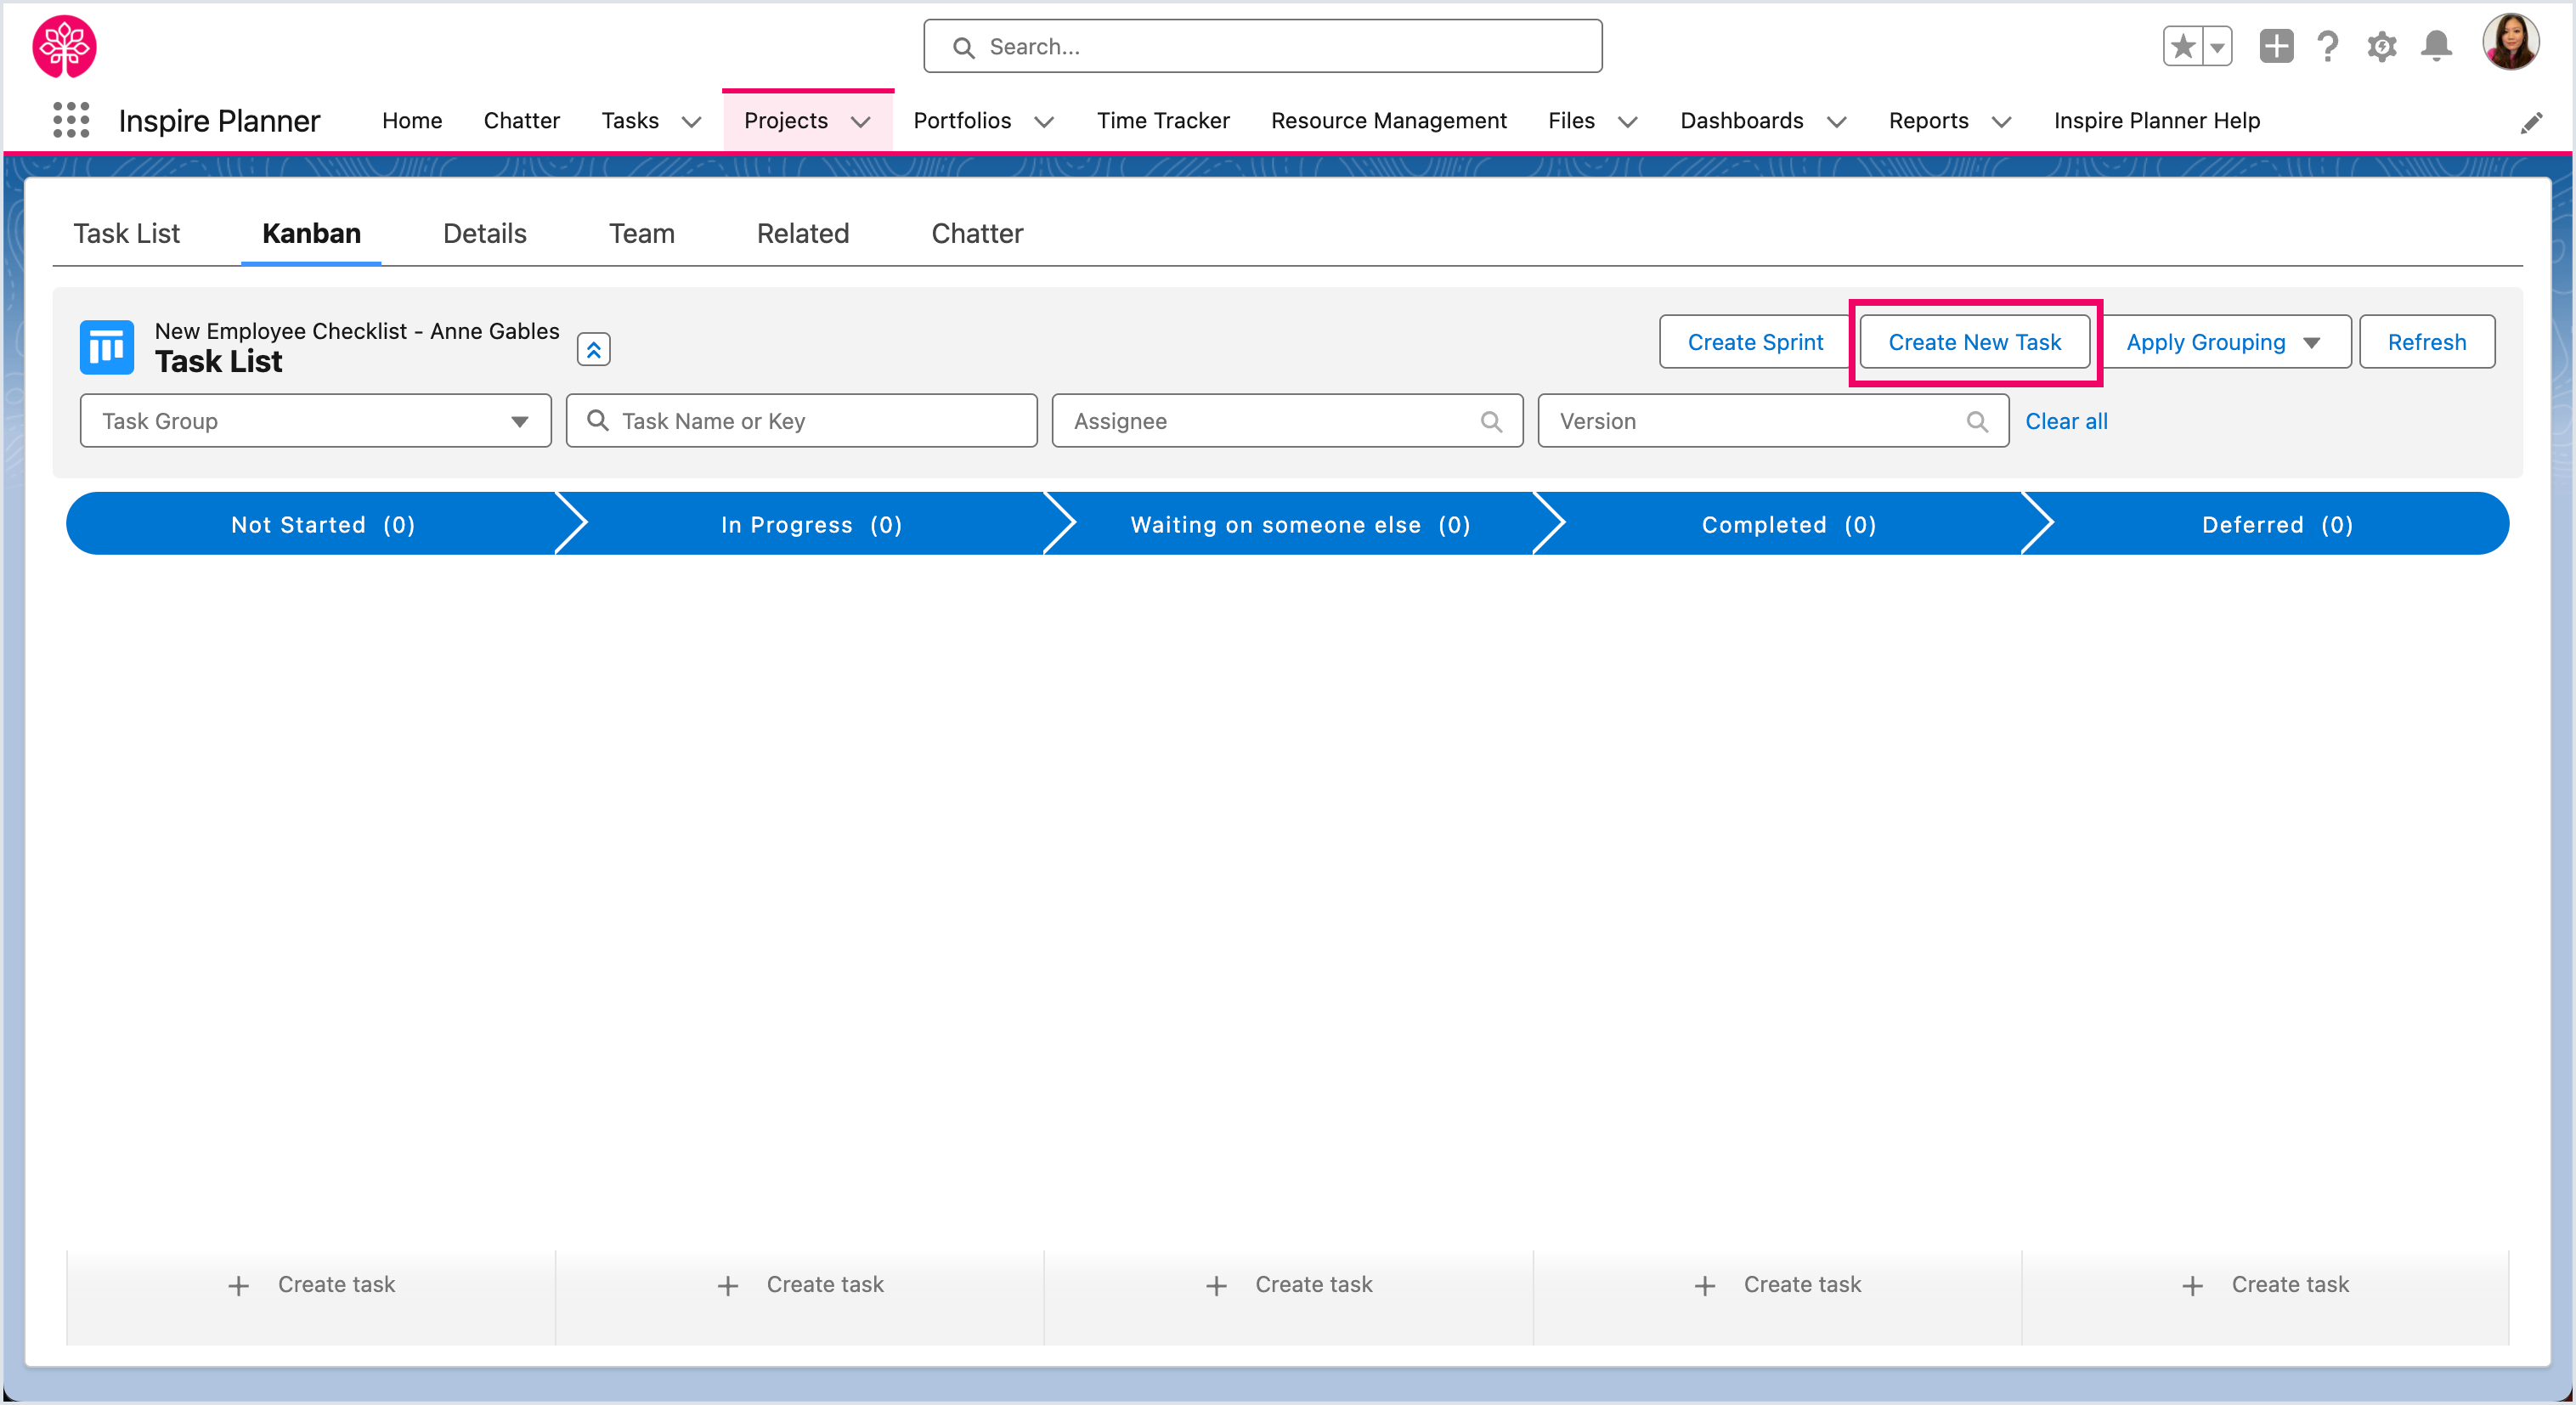The width and height of the screenshot is (2576, 1405).
Task: Select the Deferred (0) stage
Action: click(2277, 524)
